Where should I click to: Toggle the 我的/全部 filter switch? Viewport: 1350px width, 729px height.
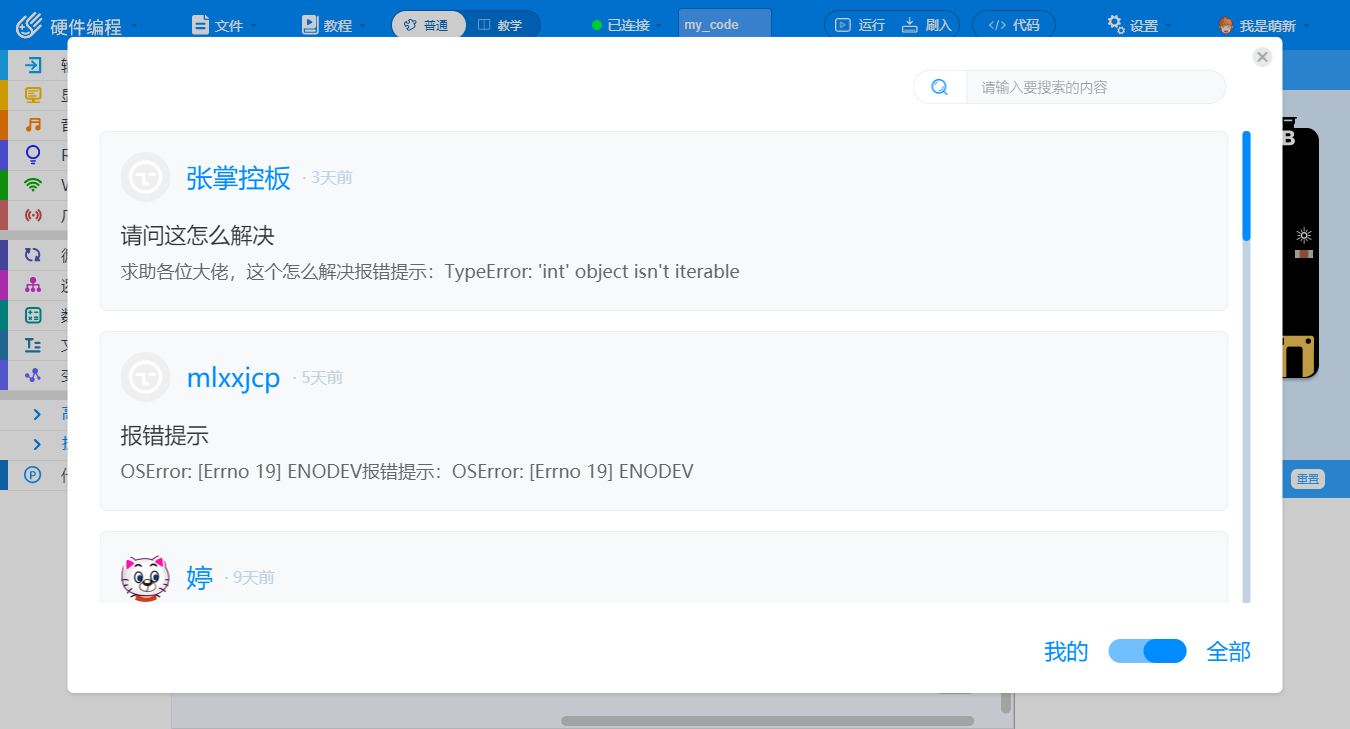click(1147, 651)
